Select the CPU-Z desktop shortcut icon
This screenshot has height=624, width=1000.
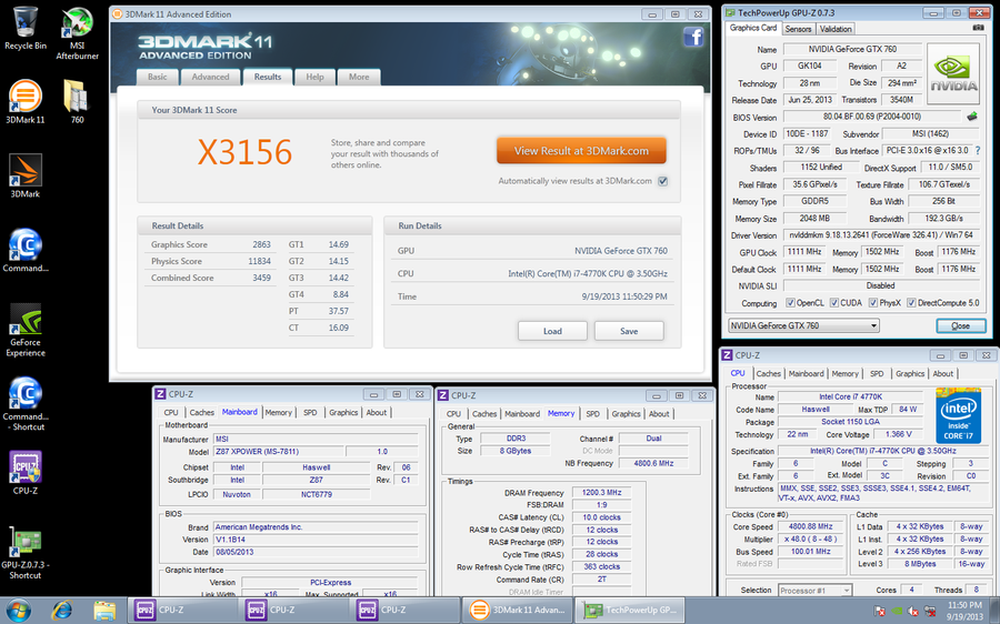coord(26,473)
